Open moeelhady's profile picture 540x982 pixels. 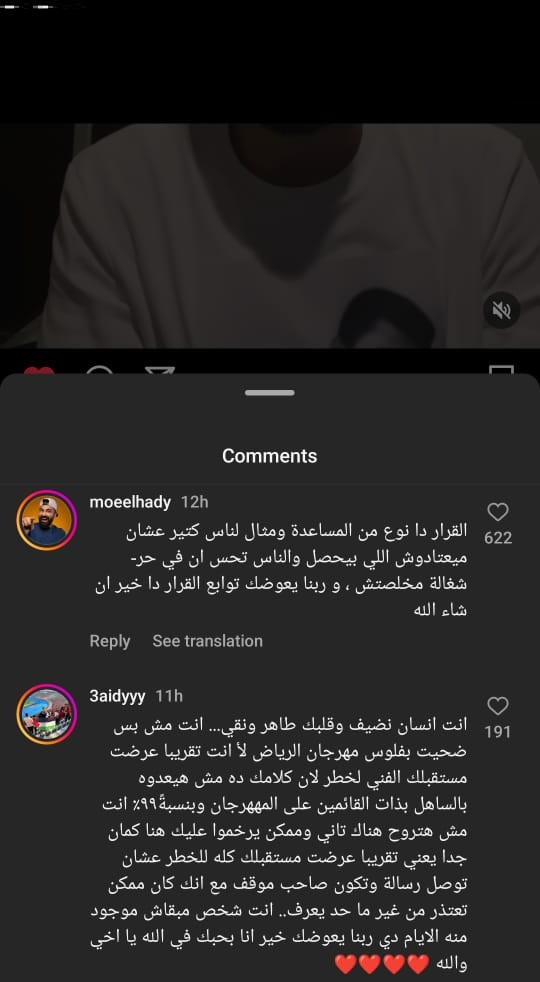47,520
